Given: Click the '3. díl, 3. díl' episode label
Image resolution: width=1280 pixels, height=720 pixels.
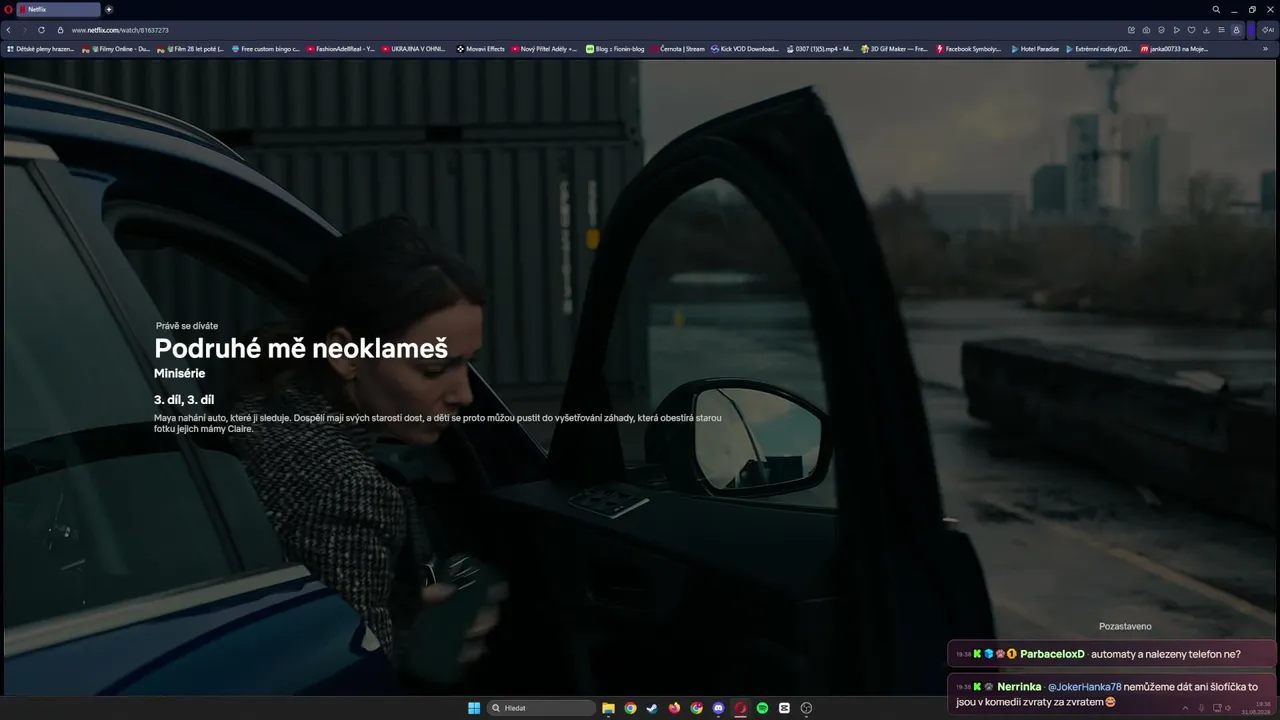Looking at the screenshot, I should pos(184,400).
